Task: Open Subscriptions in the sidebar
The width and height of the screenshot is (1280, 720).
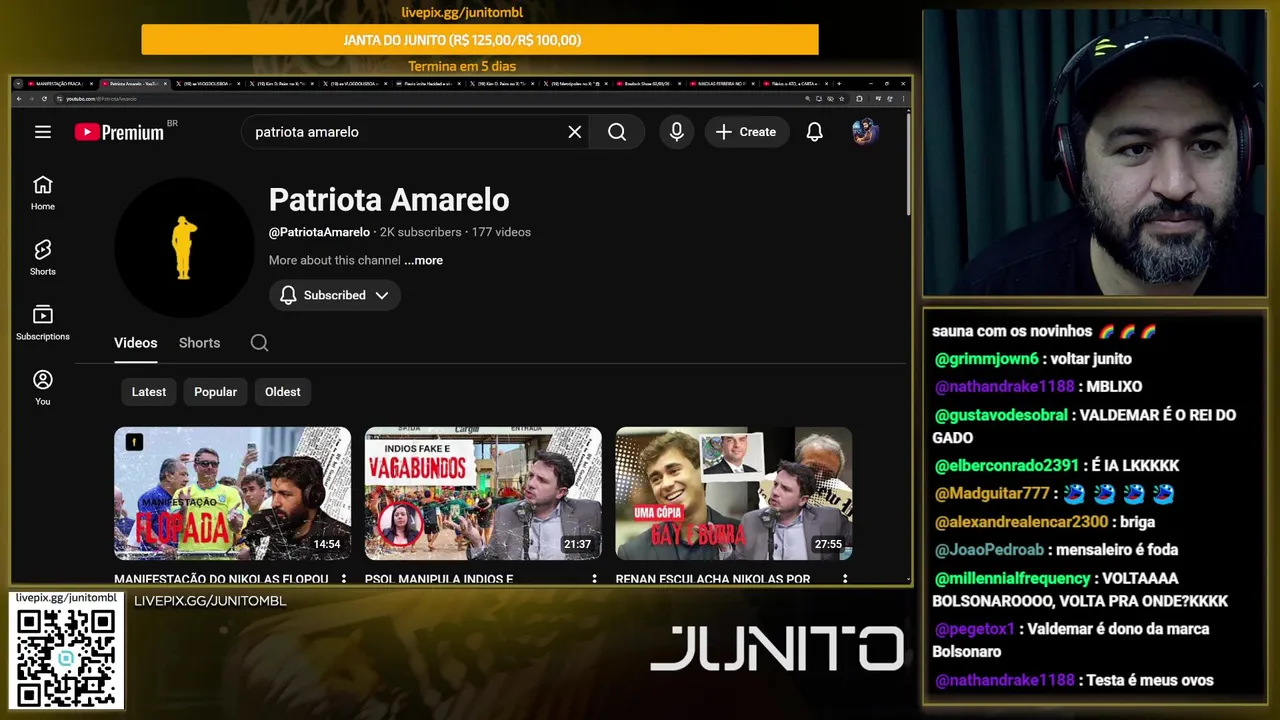Action: pyautogui.click(x=42, y=322)
